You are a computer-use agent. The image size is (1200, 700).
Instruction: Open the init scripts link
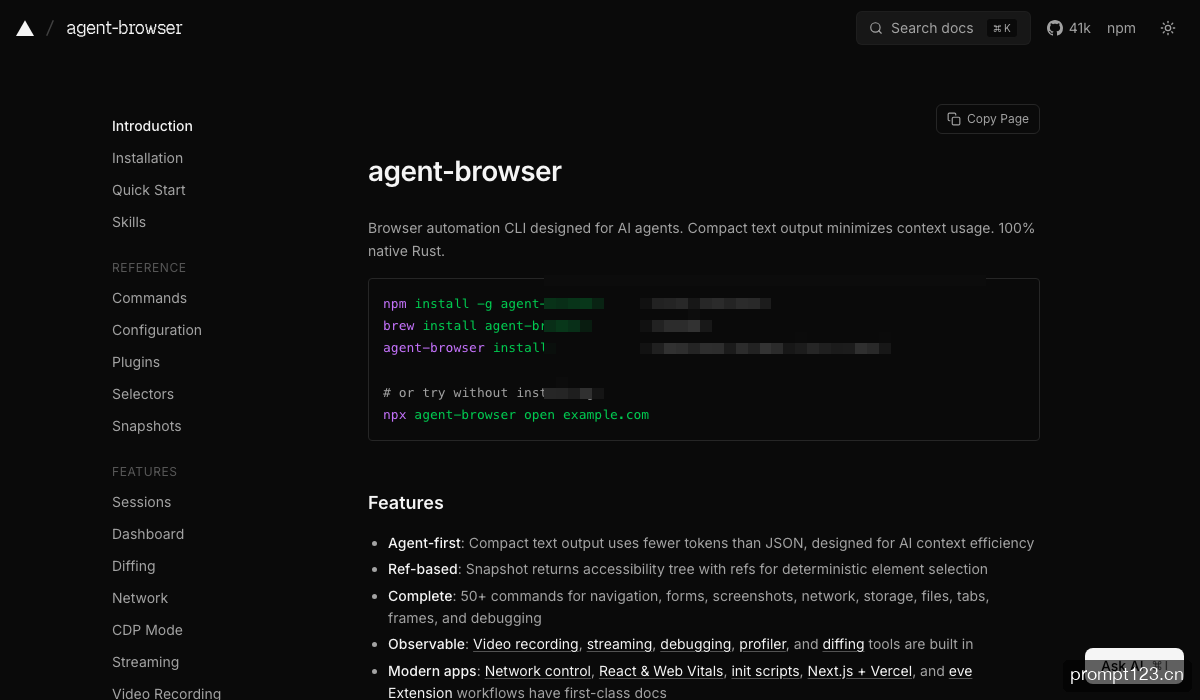(x=765, y=671)
